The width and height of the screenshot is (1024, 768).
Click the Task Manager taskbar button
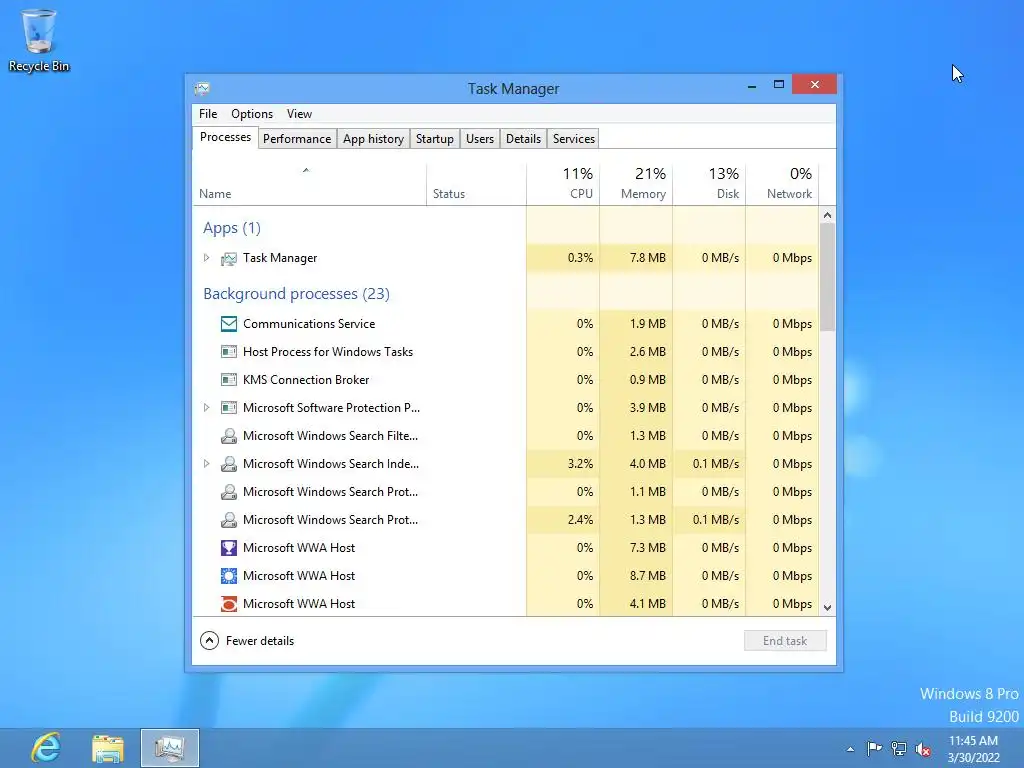point(170,748)
